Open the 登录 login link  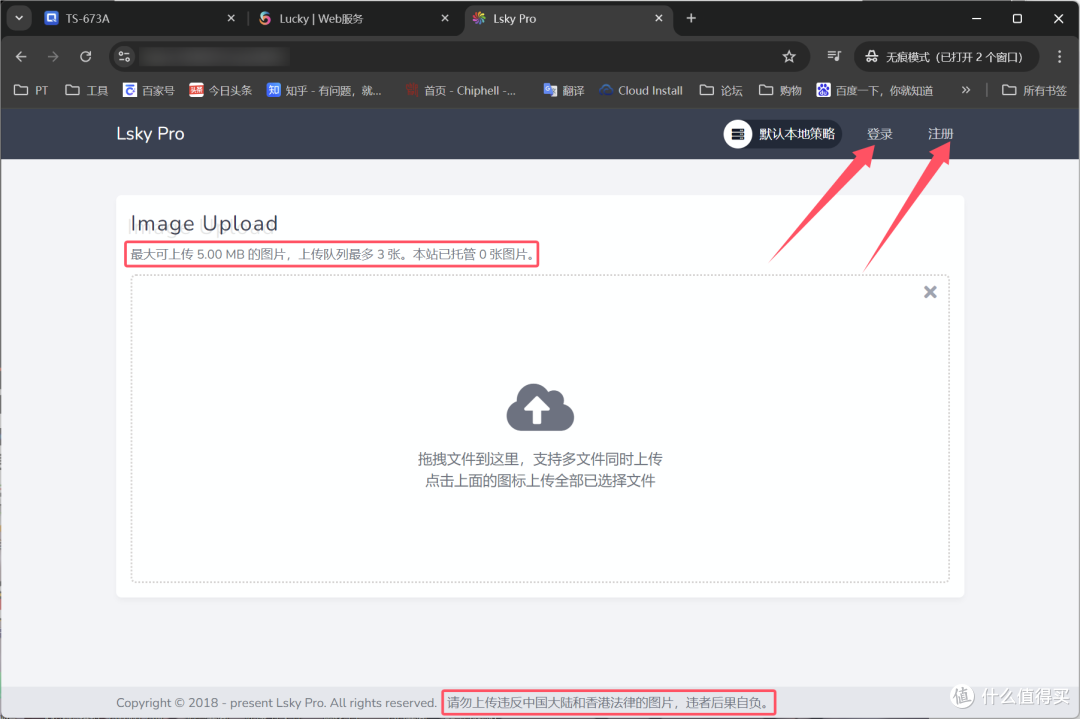(x=880, y=134)
